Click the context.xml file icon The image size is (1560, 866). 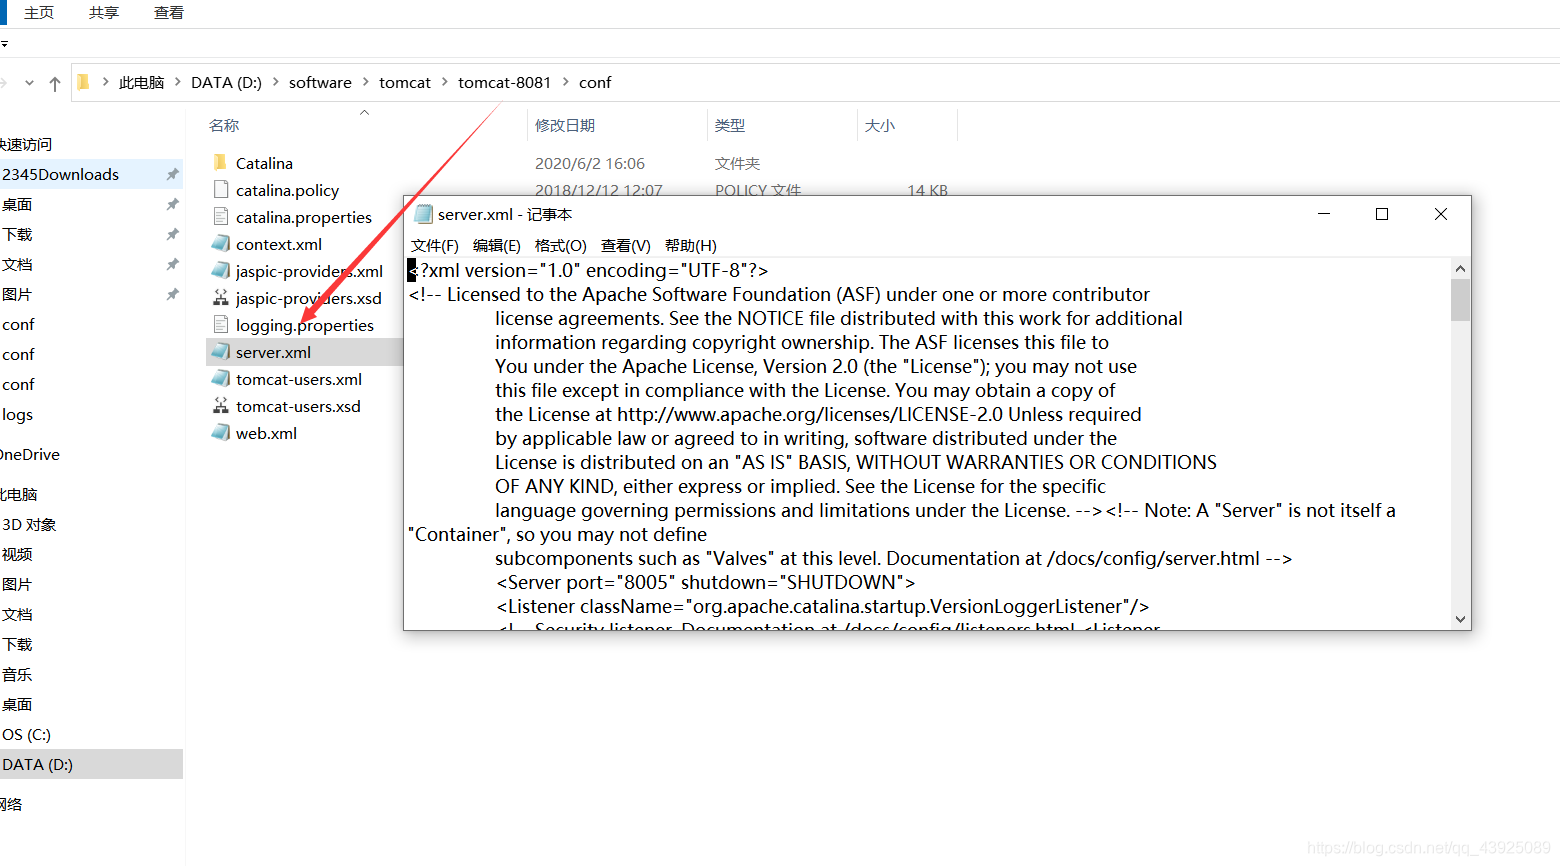[220, 244]
